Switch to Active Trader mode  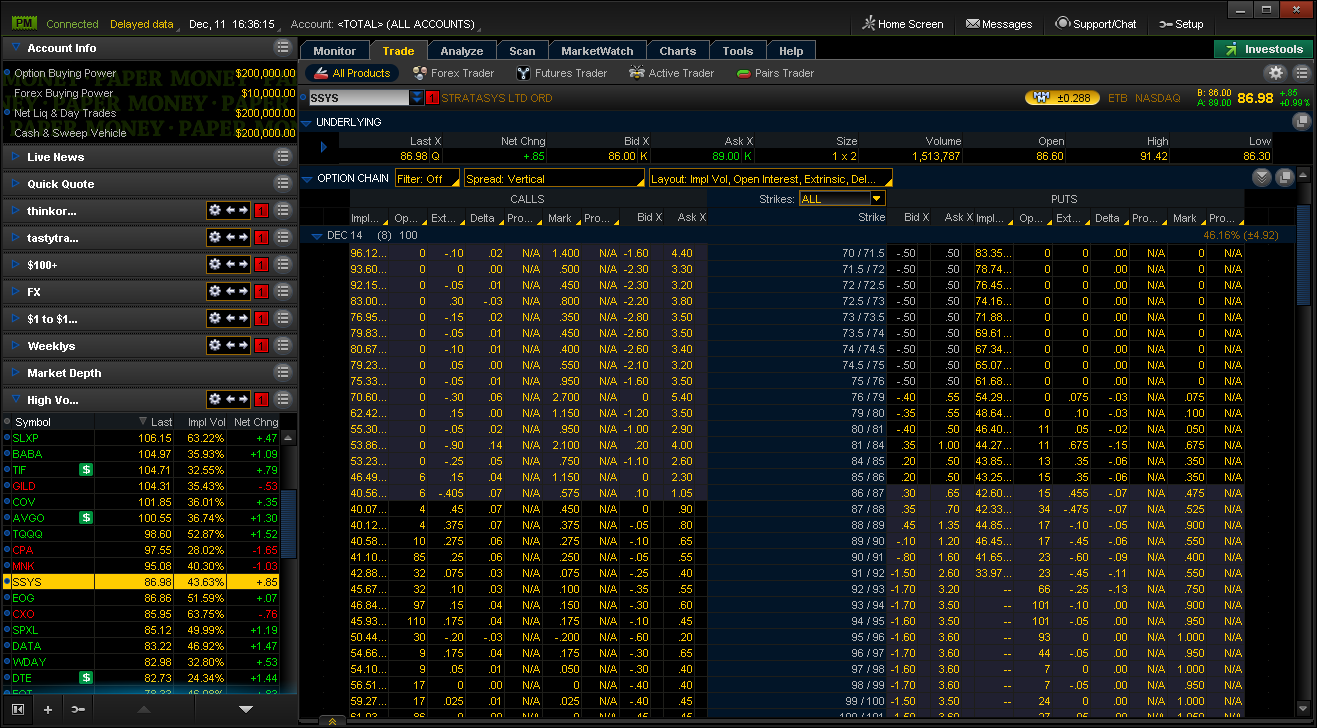tap(671, 73)
